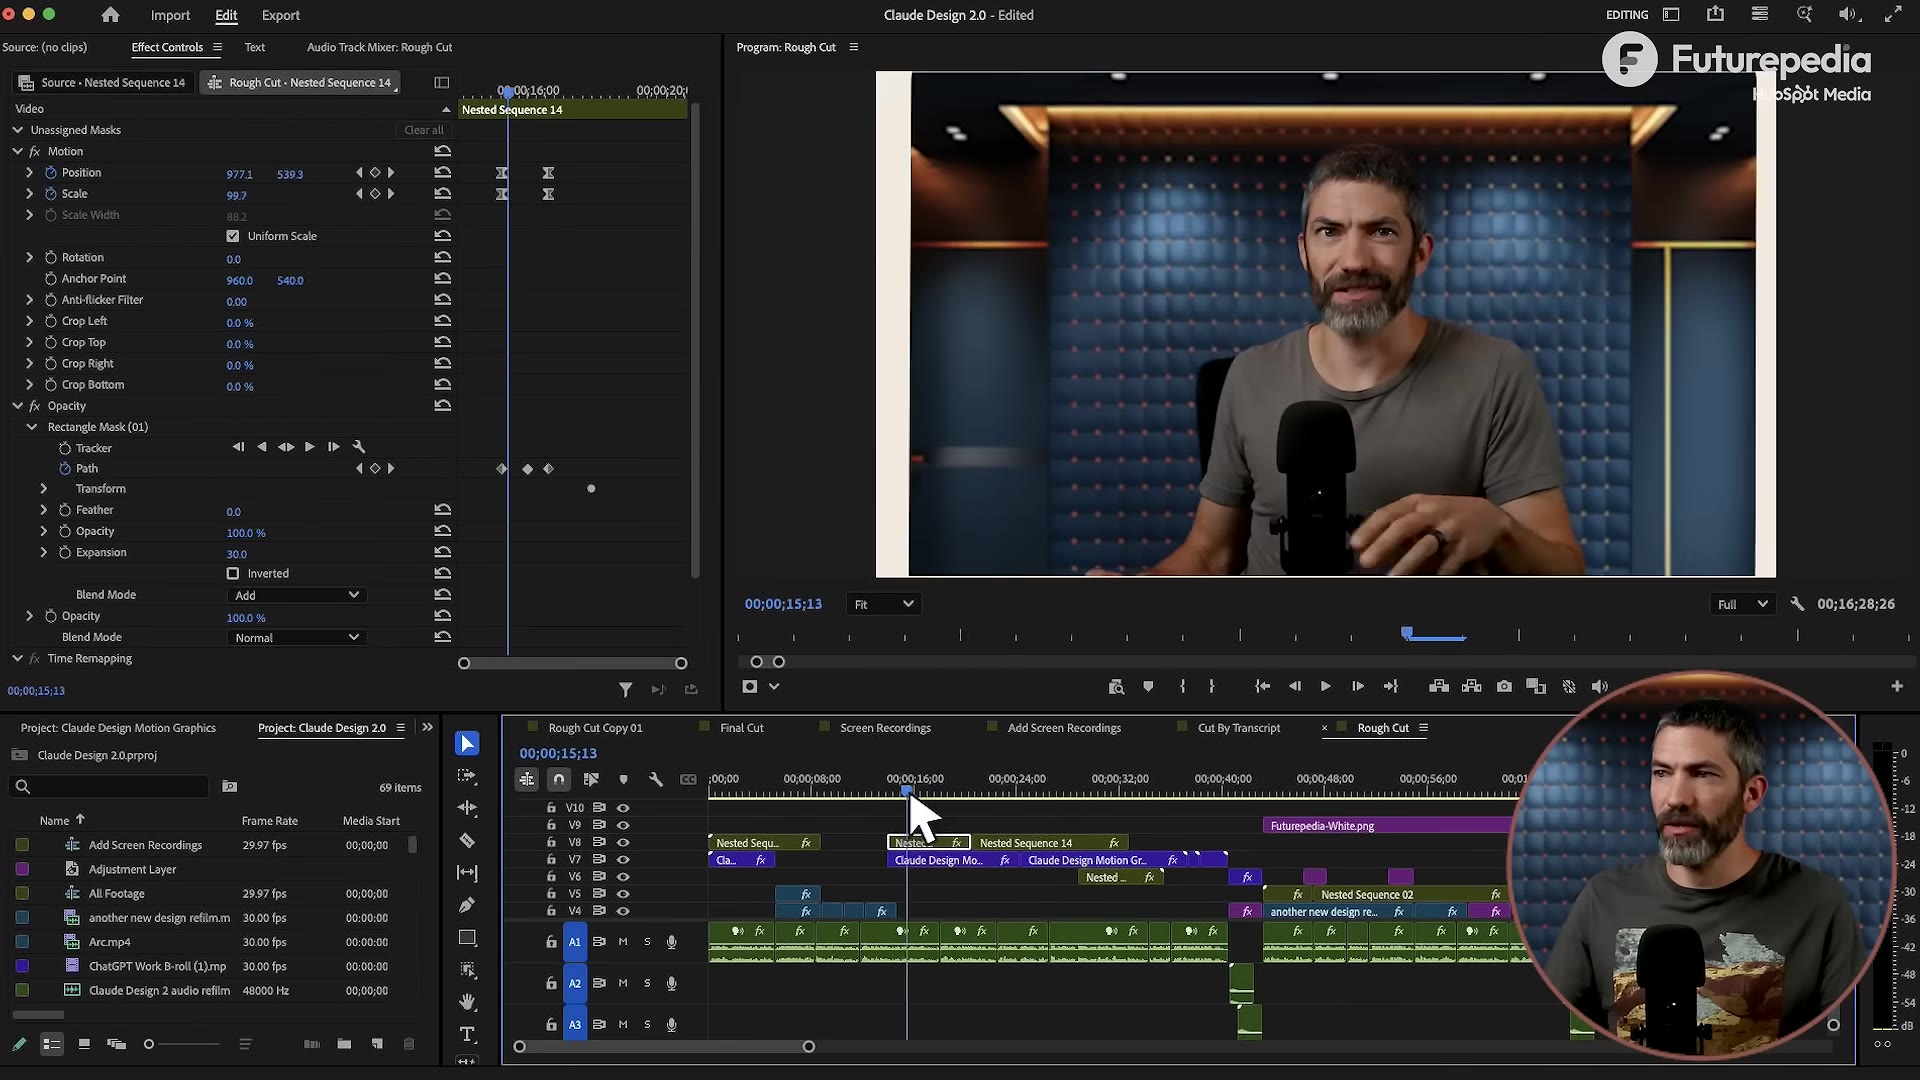1920x1080 pixels.
Task: Open the Fit zoom level dropdown
Action: 883,604
